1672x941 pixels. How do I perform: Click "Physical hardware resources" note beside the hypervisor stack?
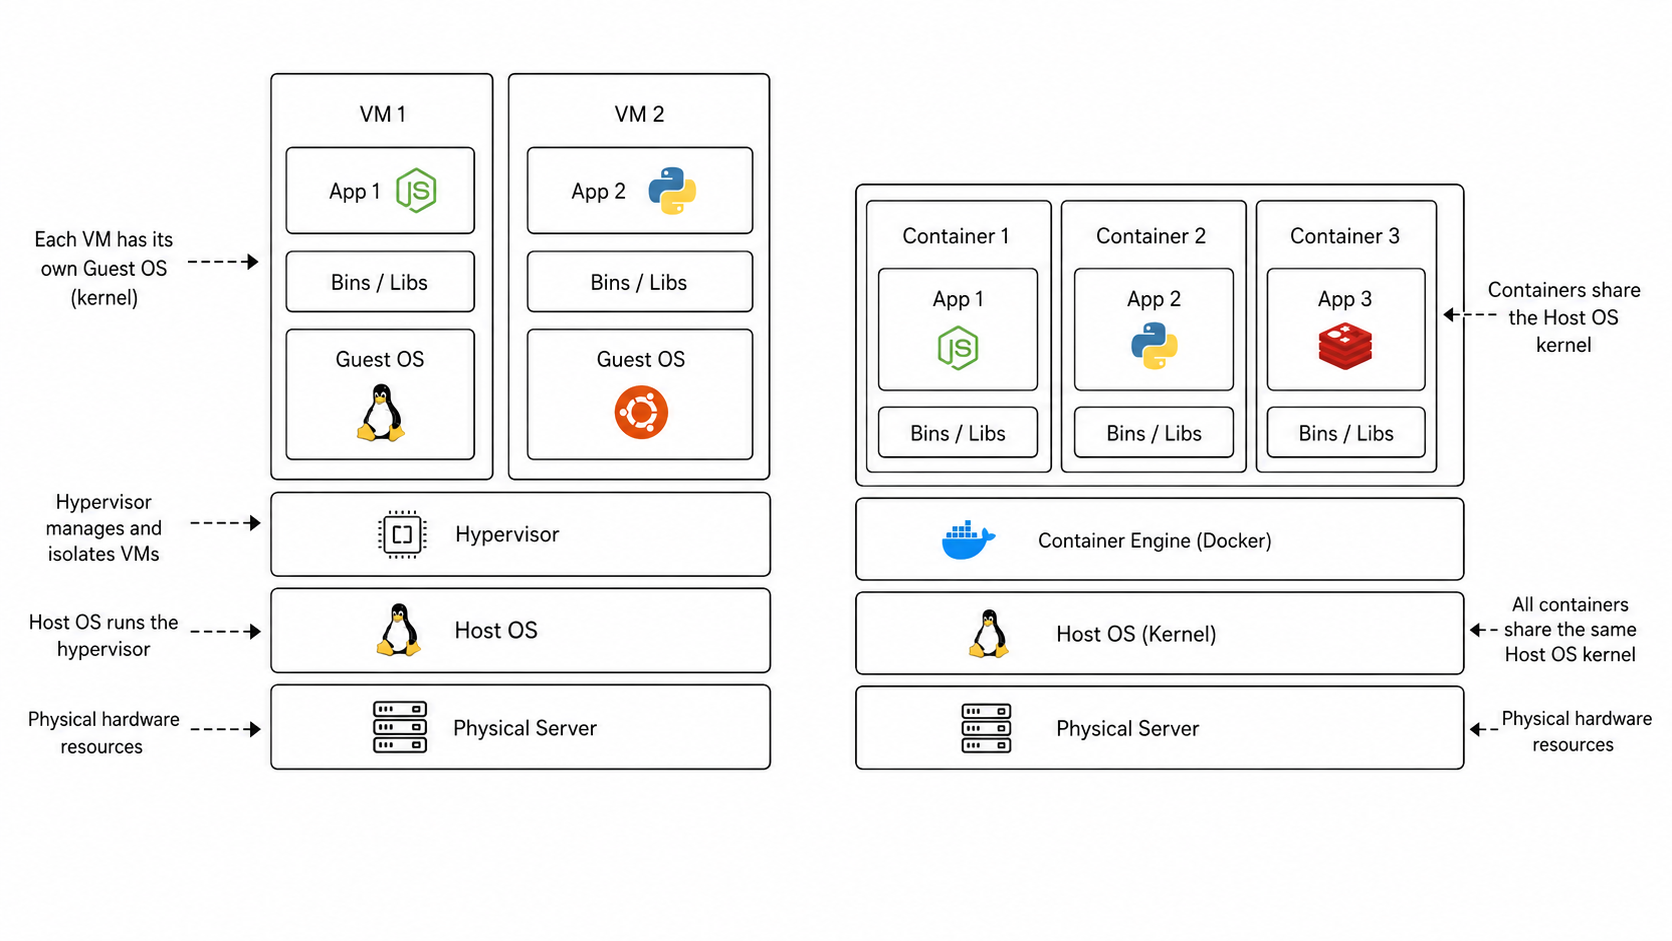click(103, 733)
